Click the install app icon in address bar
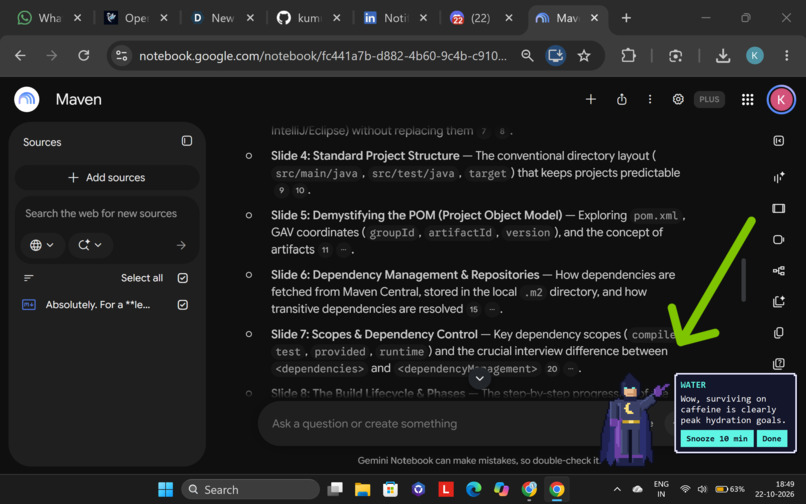 [556, 56]
